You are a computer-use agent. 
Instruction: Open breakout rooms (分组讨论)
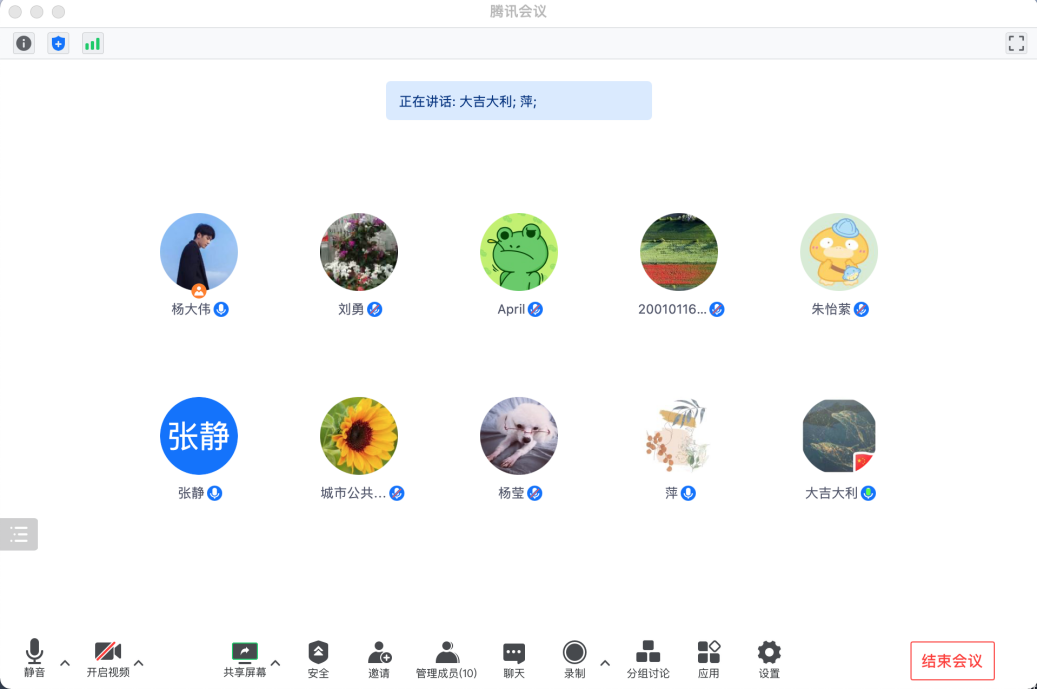tap(648, 659)
